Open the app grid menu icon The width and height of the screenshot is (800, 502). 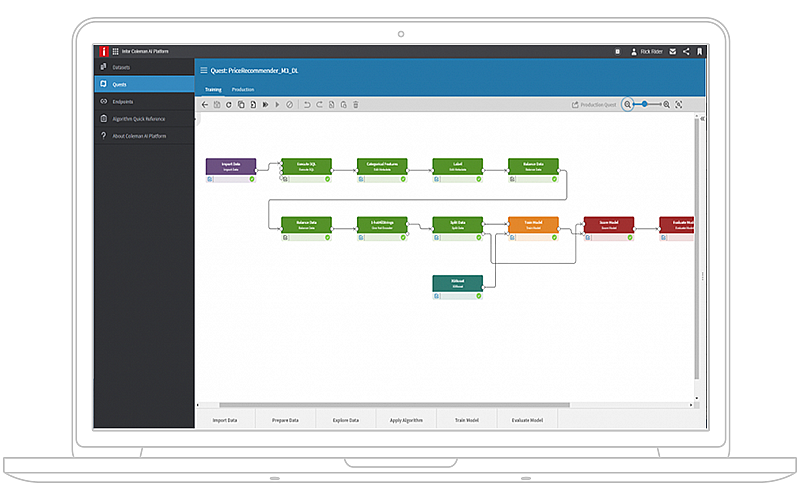[115, 51]
